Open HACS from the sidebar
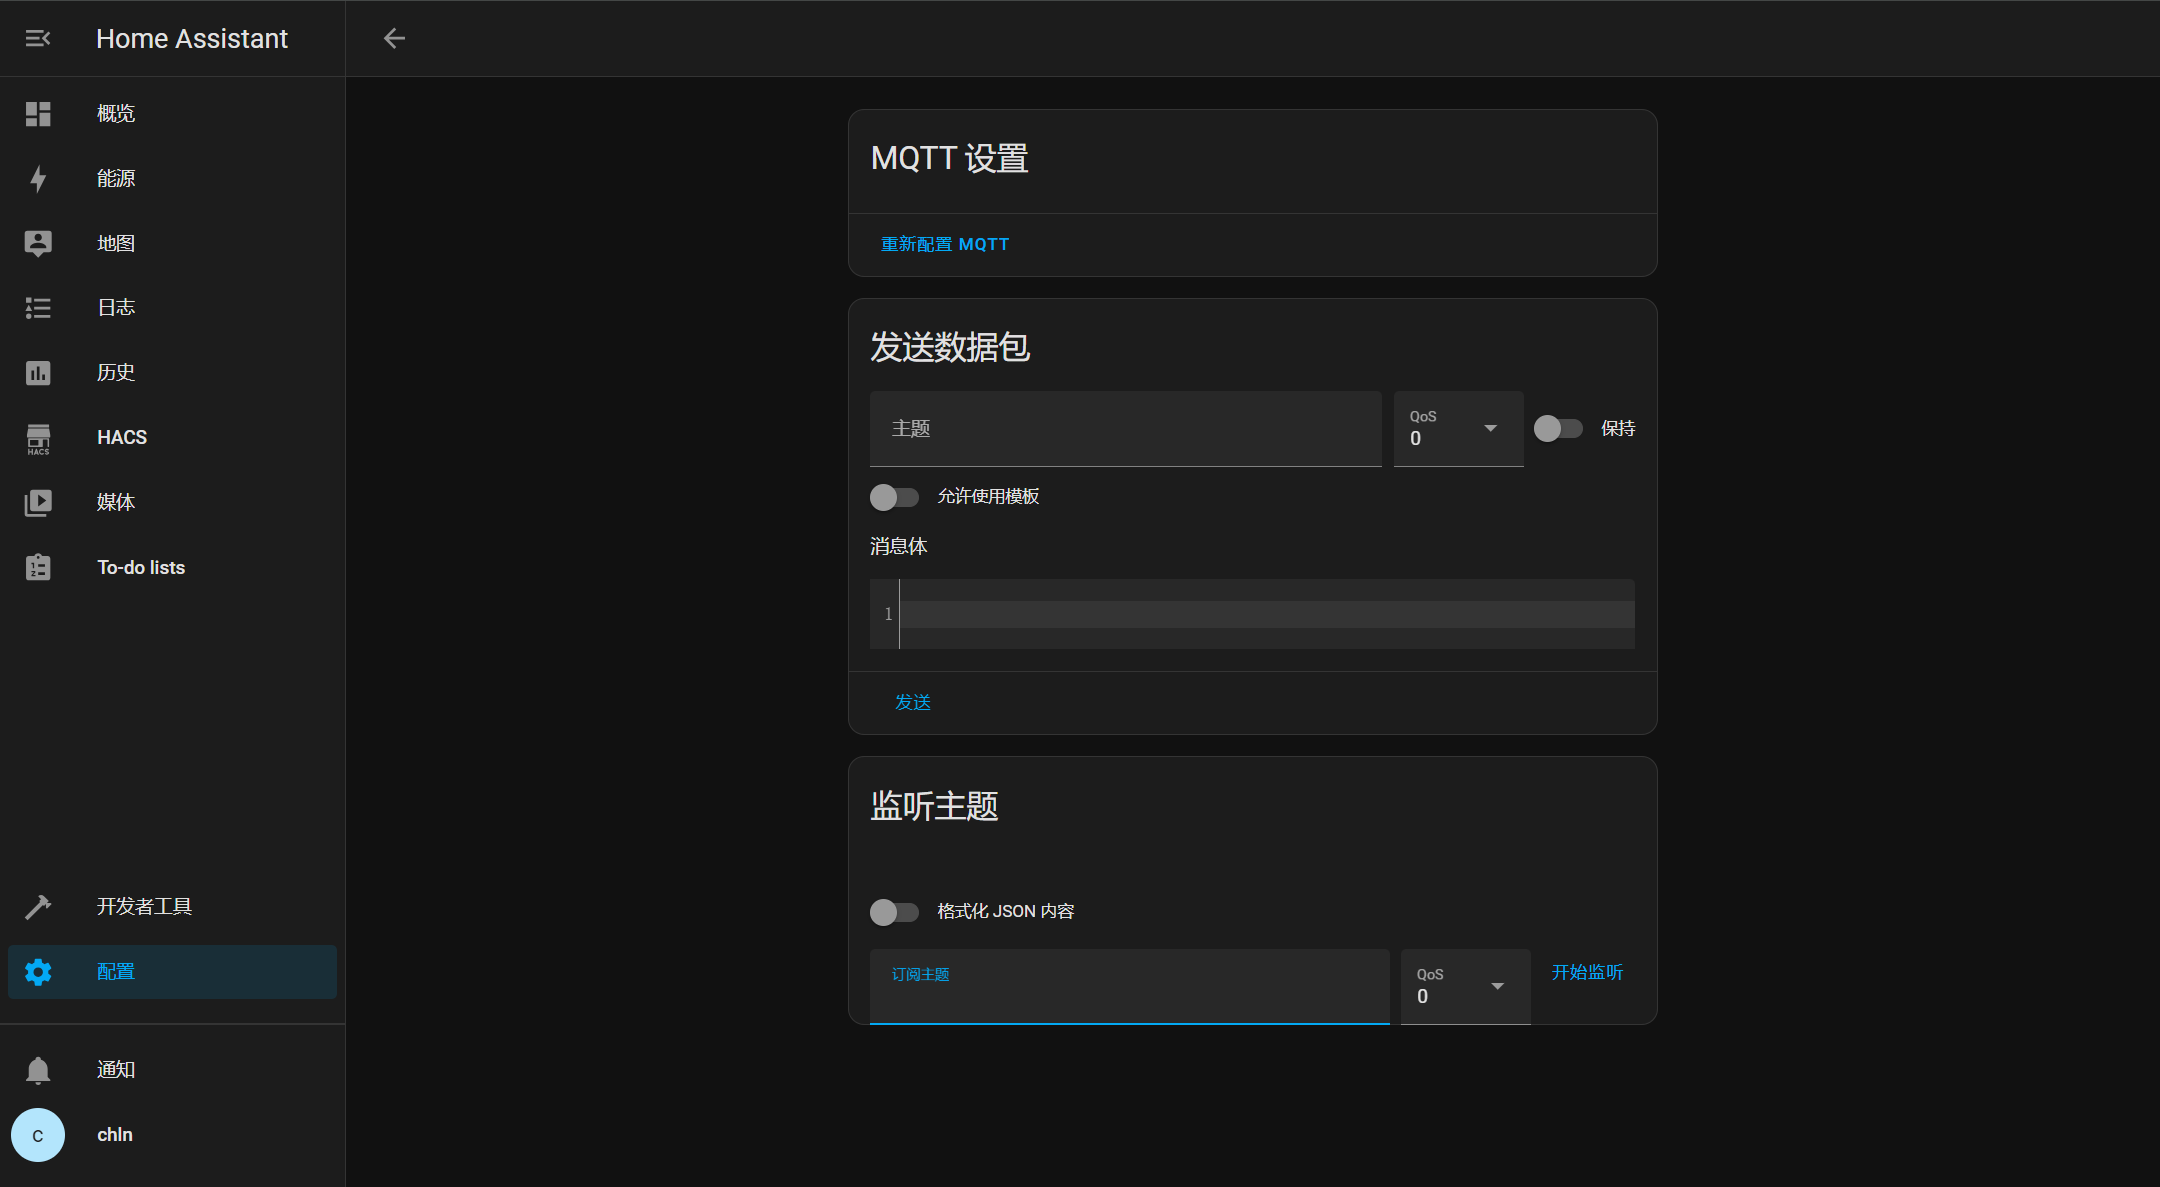The width and height of the screenshot is (2160, 1187). 172,438
